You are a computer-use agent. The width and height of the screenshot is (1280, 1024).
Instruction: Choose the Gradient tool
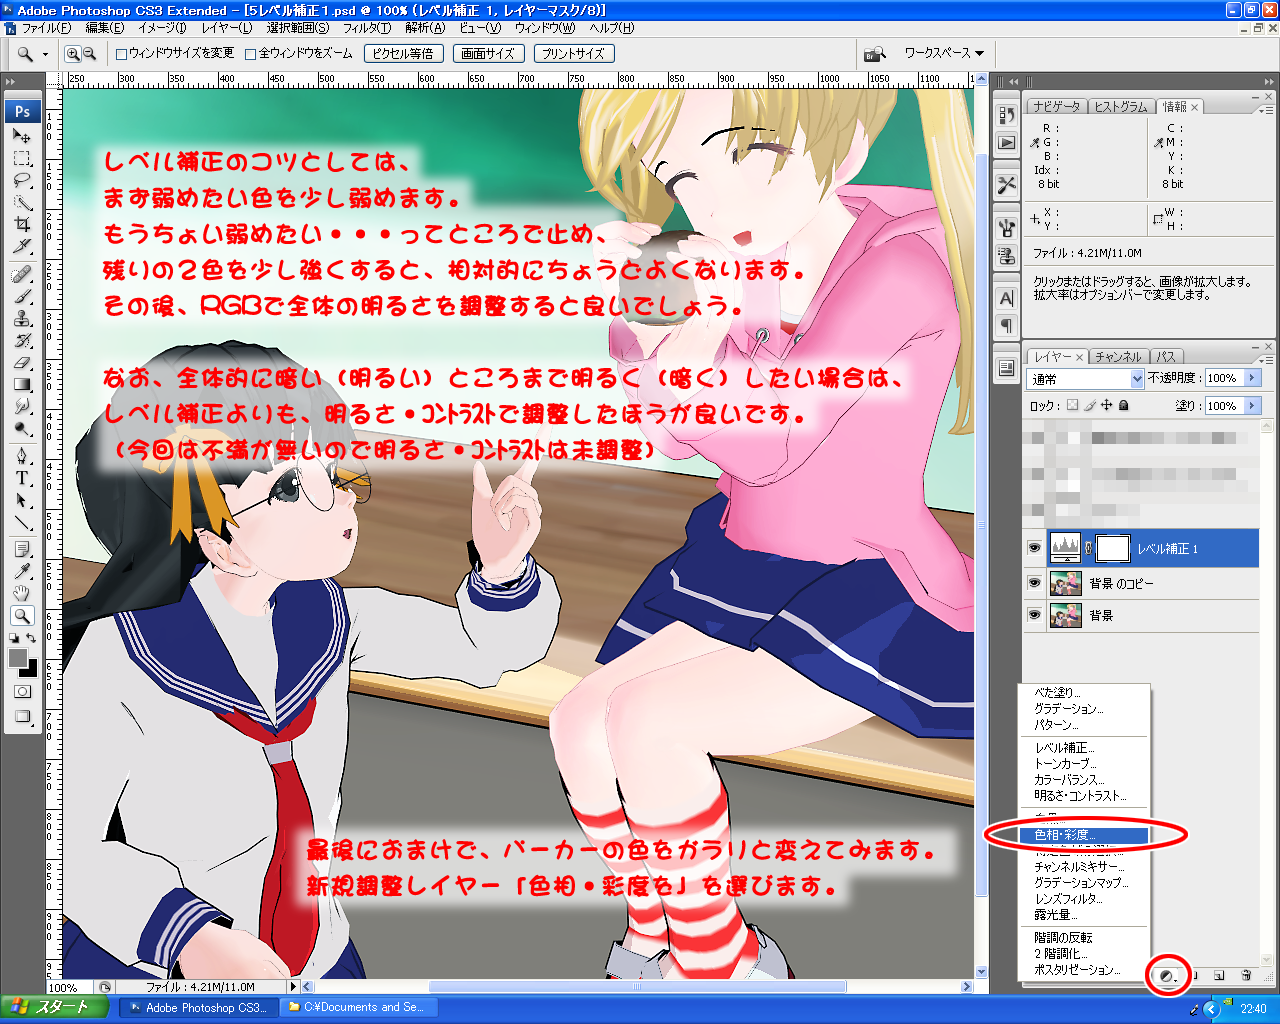pos(22,384)
